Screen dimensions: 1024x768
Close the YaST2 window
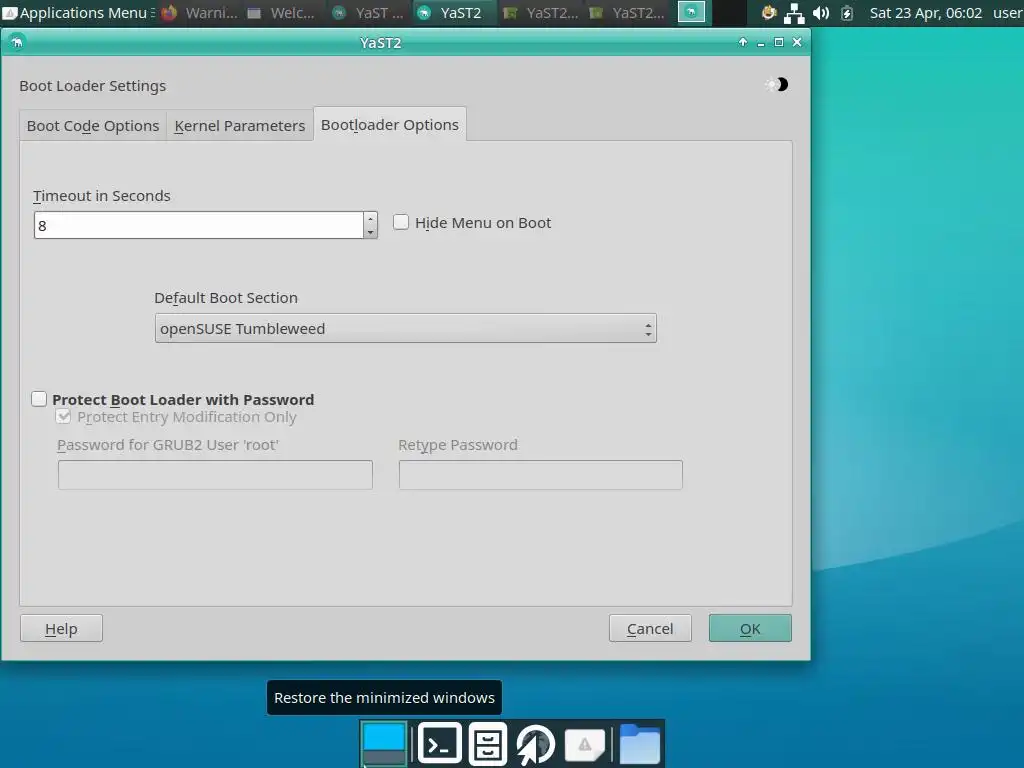coord(797,42)
